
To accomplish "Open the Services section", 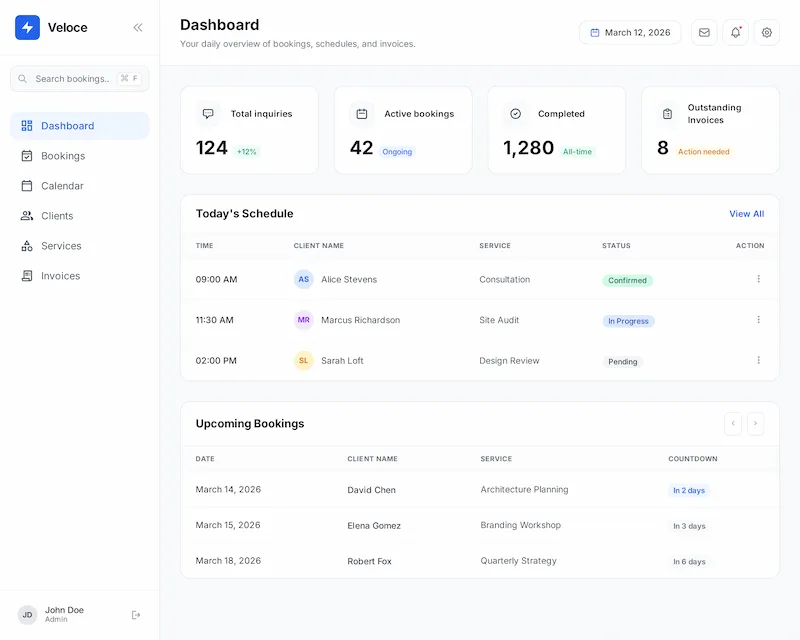I will pos(80,246).
